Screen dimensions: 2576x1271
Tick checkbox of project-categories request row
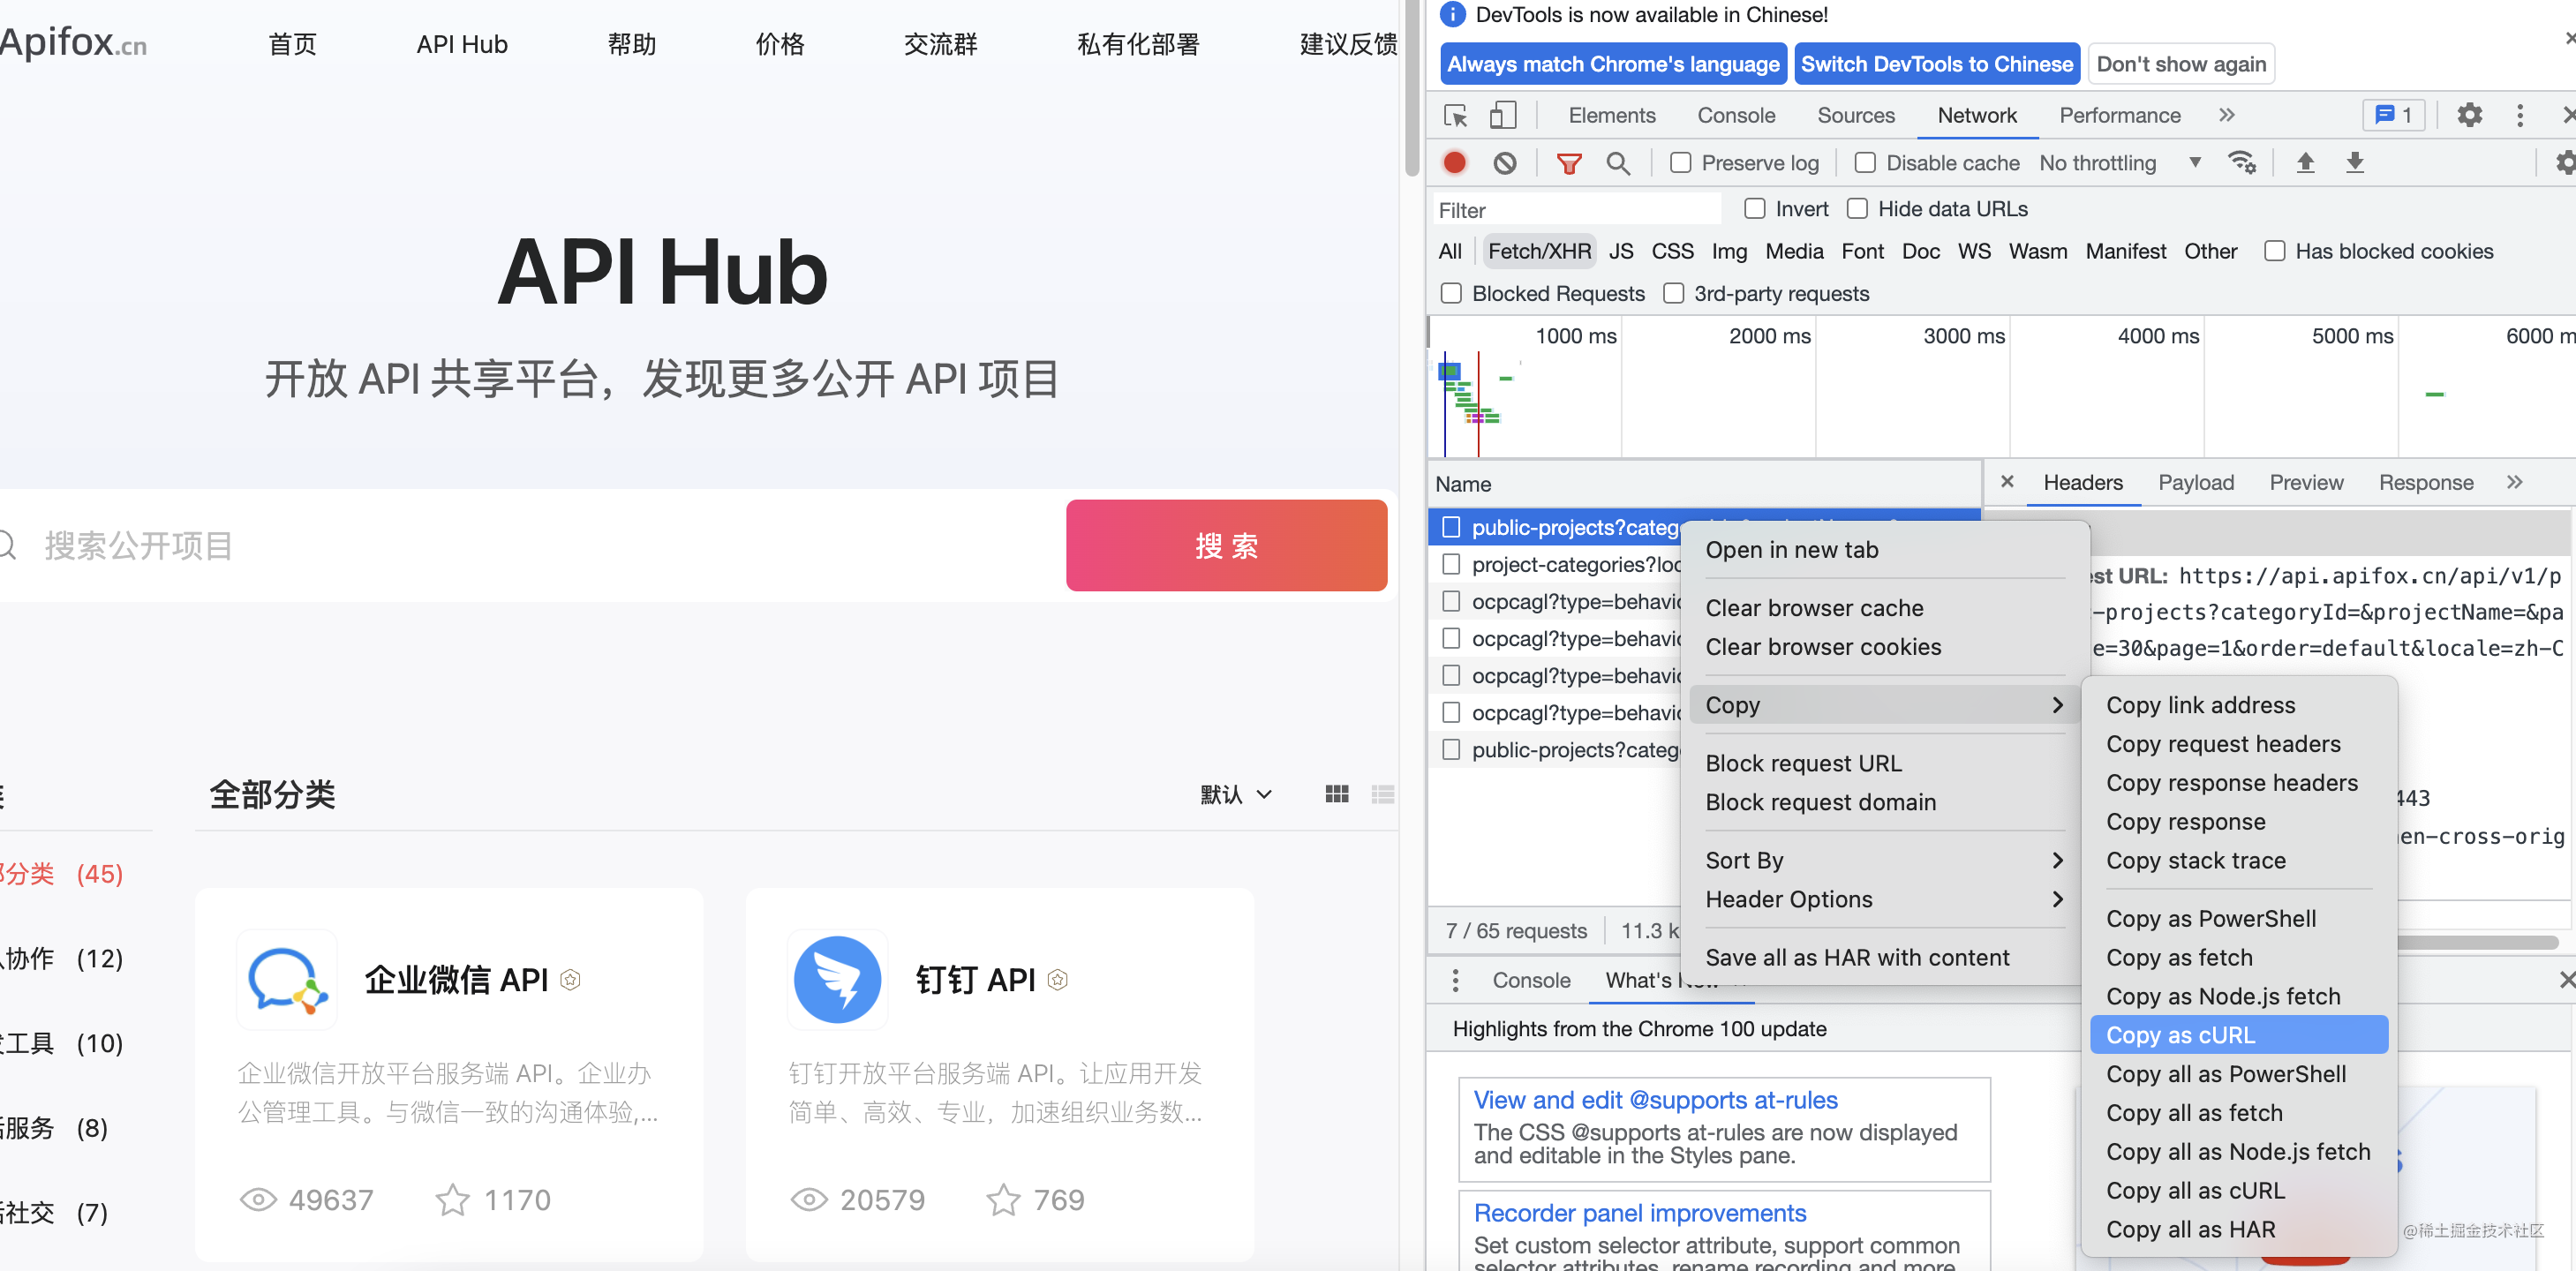(x=1451, y=564)
